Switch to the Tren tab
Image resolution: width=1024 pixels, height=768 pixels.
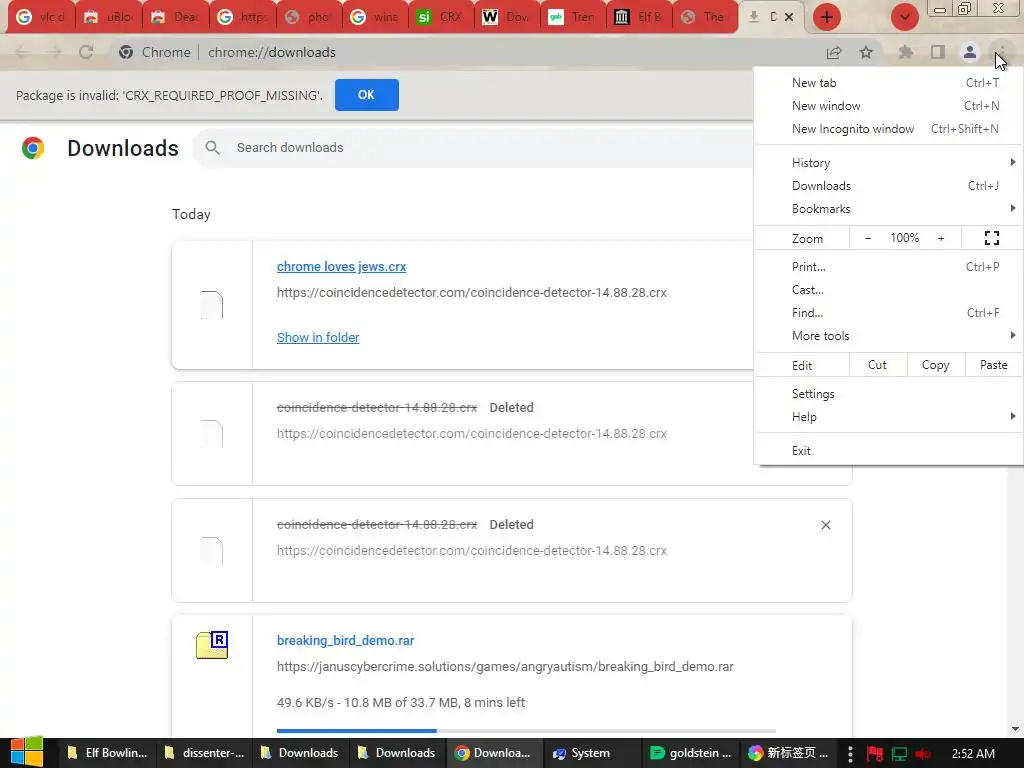[x=573, y=17]
